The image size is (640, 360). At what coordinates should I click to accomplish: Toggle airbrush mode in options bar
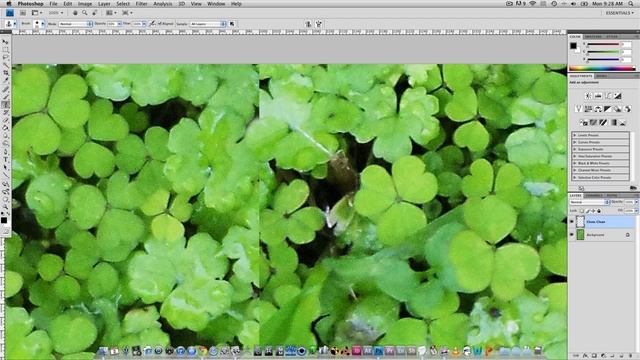pyautogui.click(x=152, y=24)
